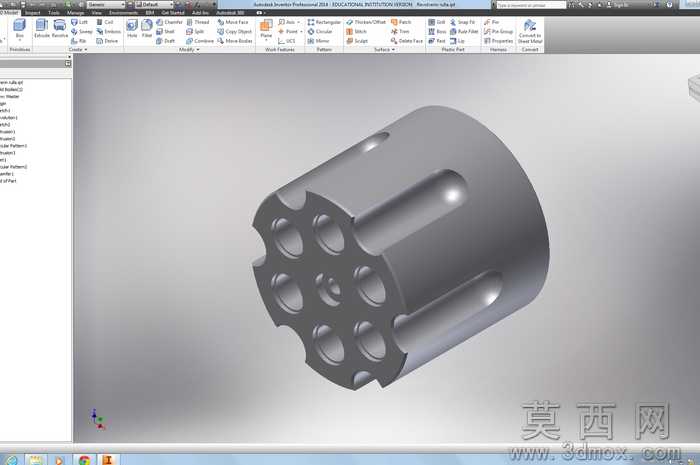
Task: Open the Point tool dropdown arrow
Action: coord(301,32)
